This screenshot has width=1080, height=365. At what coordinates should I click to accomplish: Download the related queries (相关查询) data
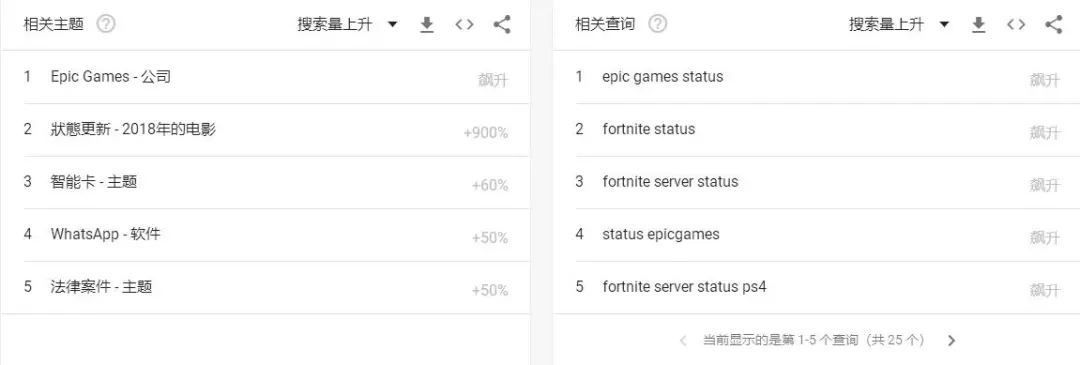978,25
